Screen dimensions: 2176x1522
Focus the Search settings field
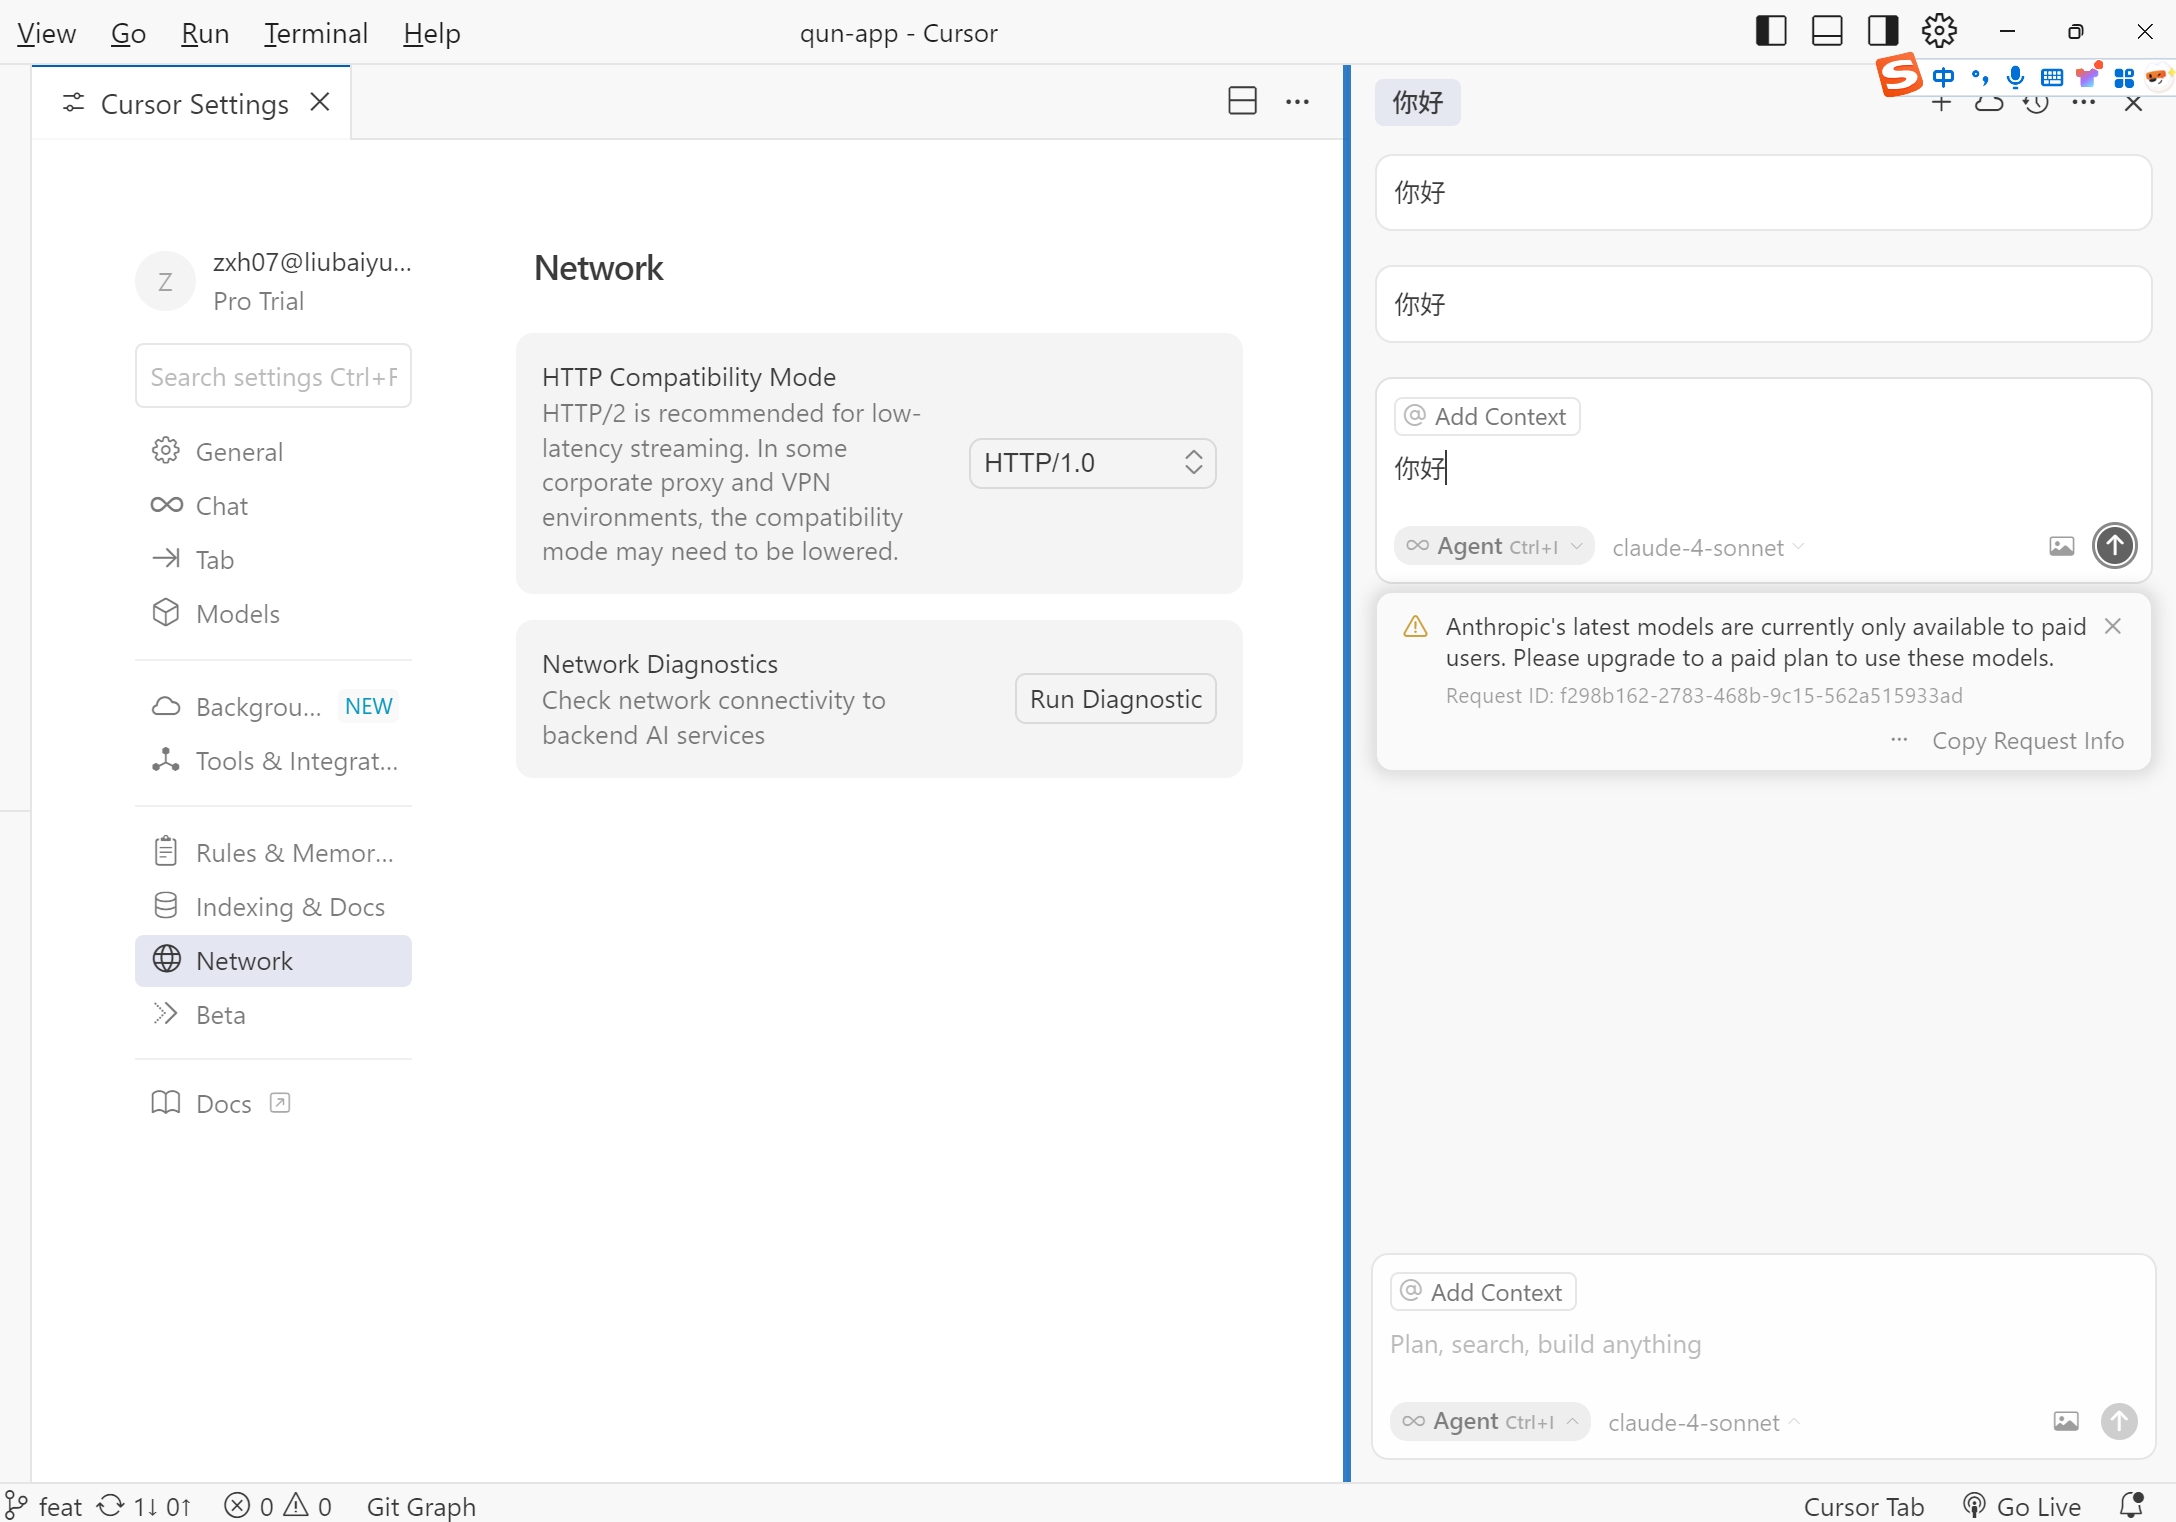pyautogui.click(x=273, y=376)
